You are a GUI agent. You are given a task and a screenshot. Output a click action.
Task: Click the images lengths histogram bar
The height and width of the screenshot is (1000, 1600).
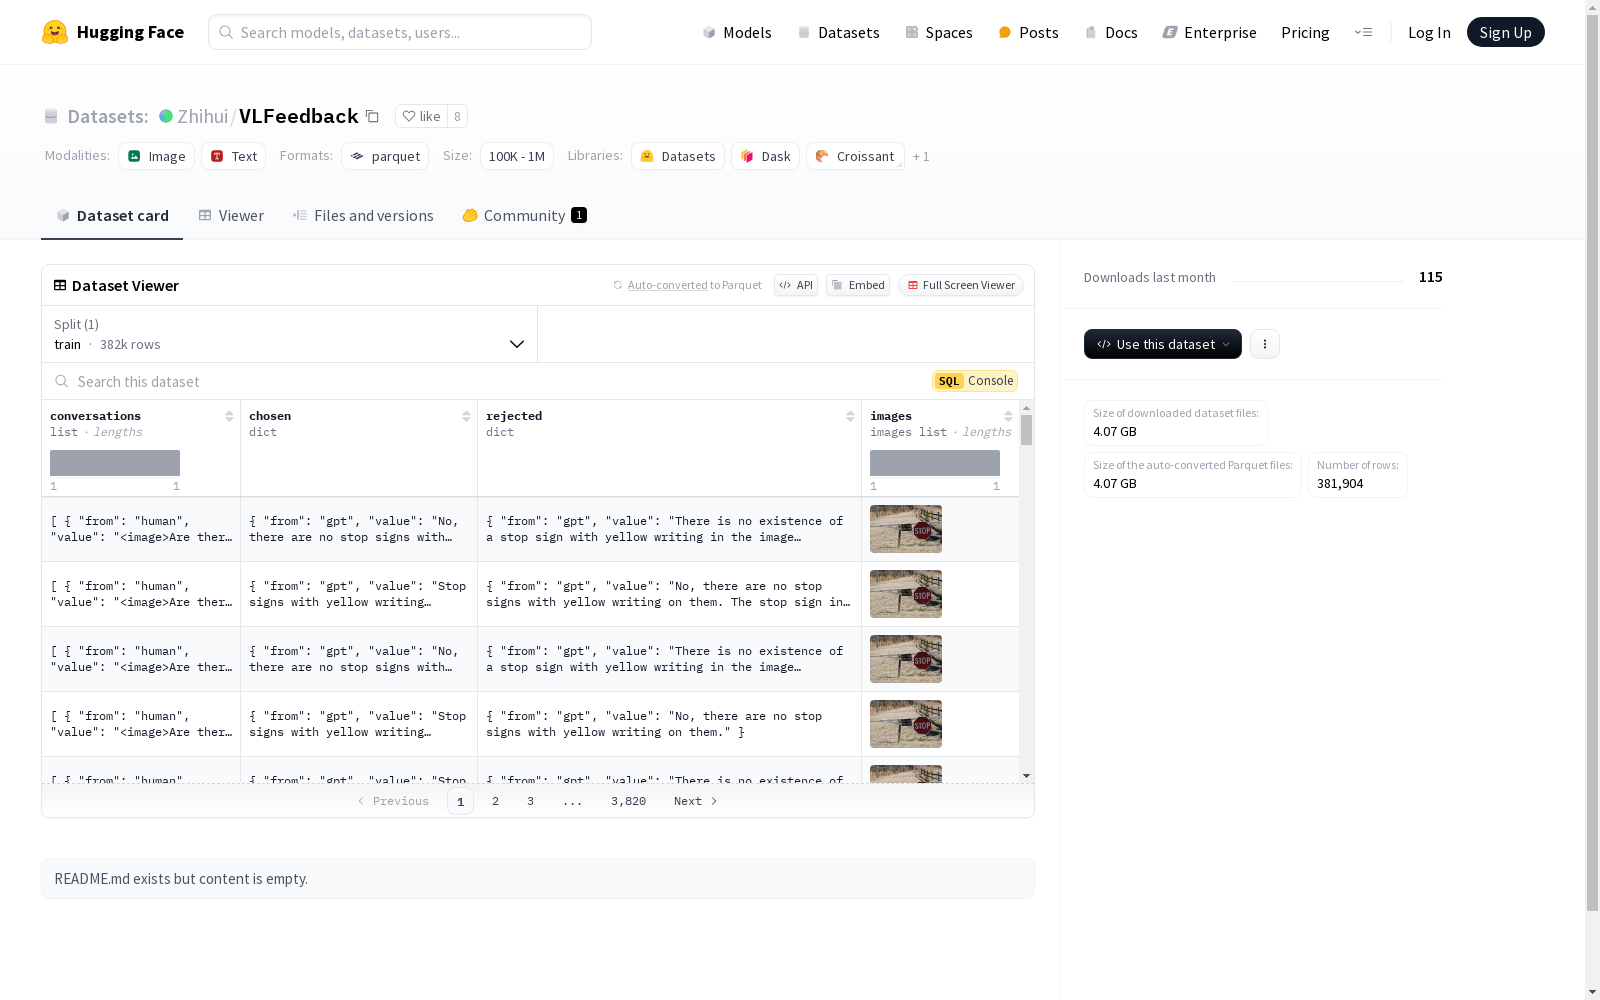[x=935, y=462]
